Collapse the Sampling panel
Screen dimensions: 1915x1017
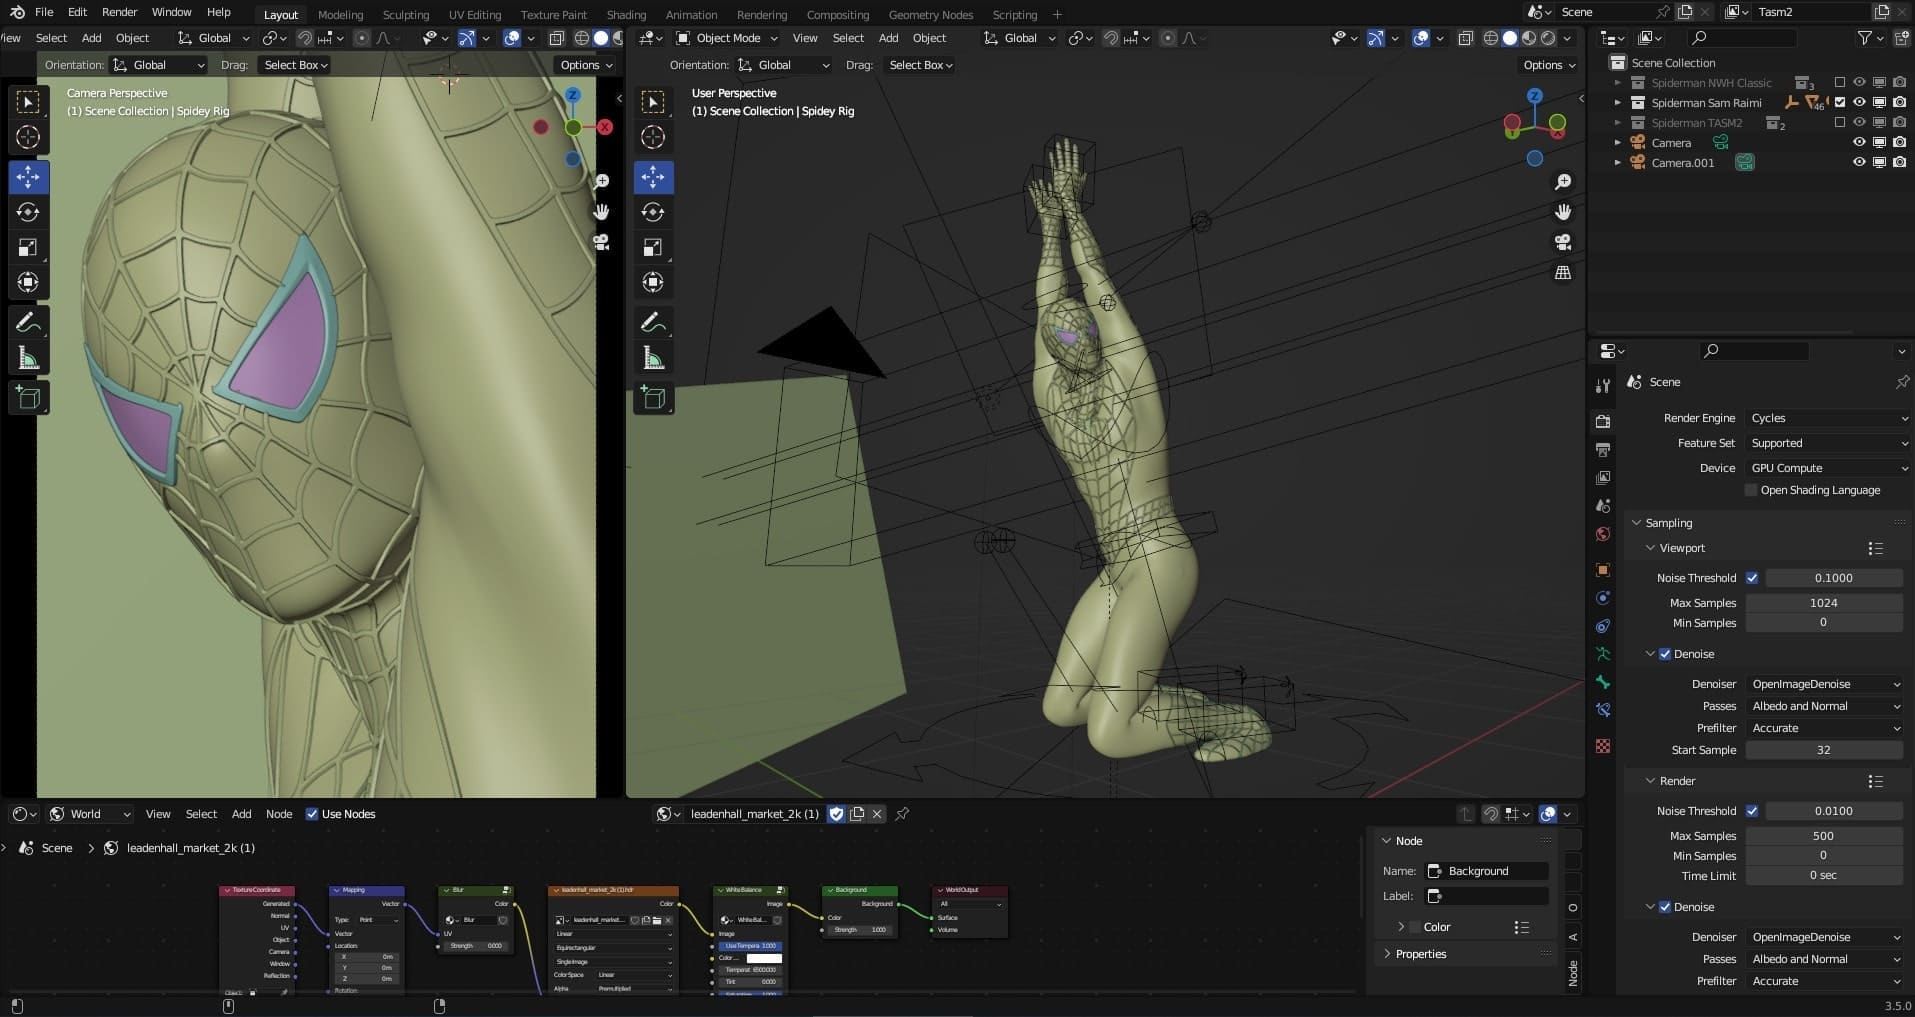click(x=1668, y=523)
